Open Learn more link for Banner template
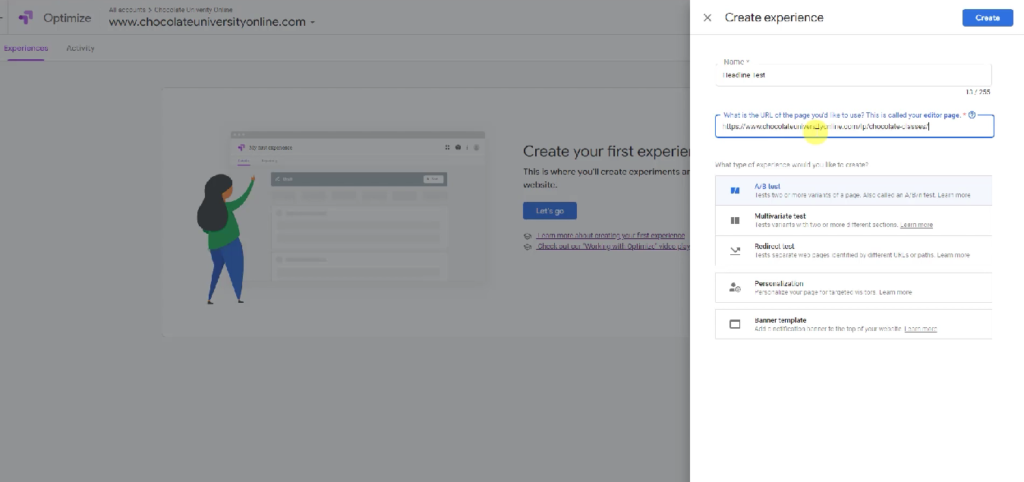The height and width of the screenshot is (482, 1024). pos(920,329)
